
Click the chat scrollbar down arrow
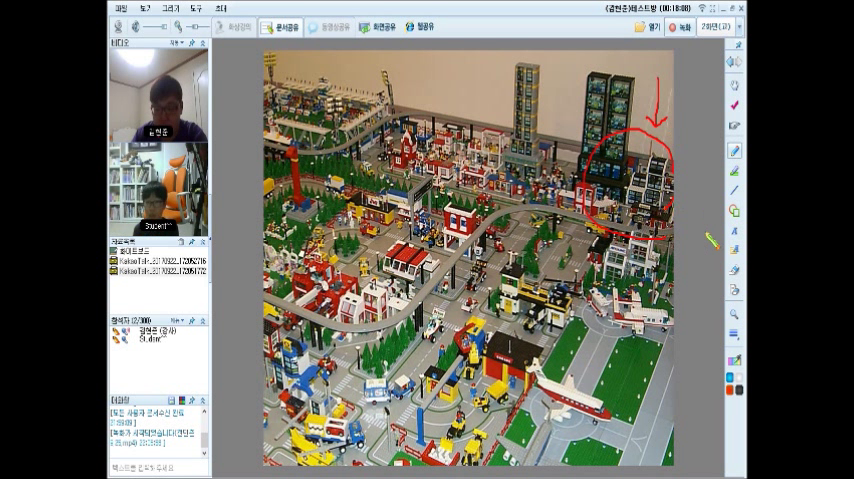pos(205,453)
